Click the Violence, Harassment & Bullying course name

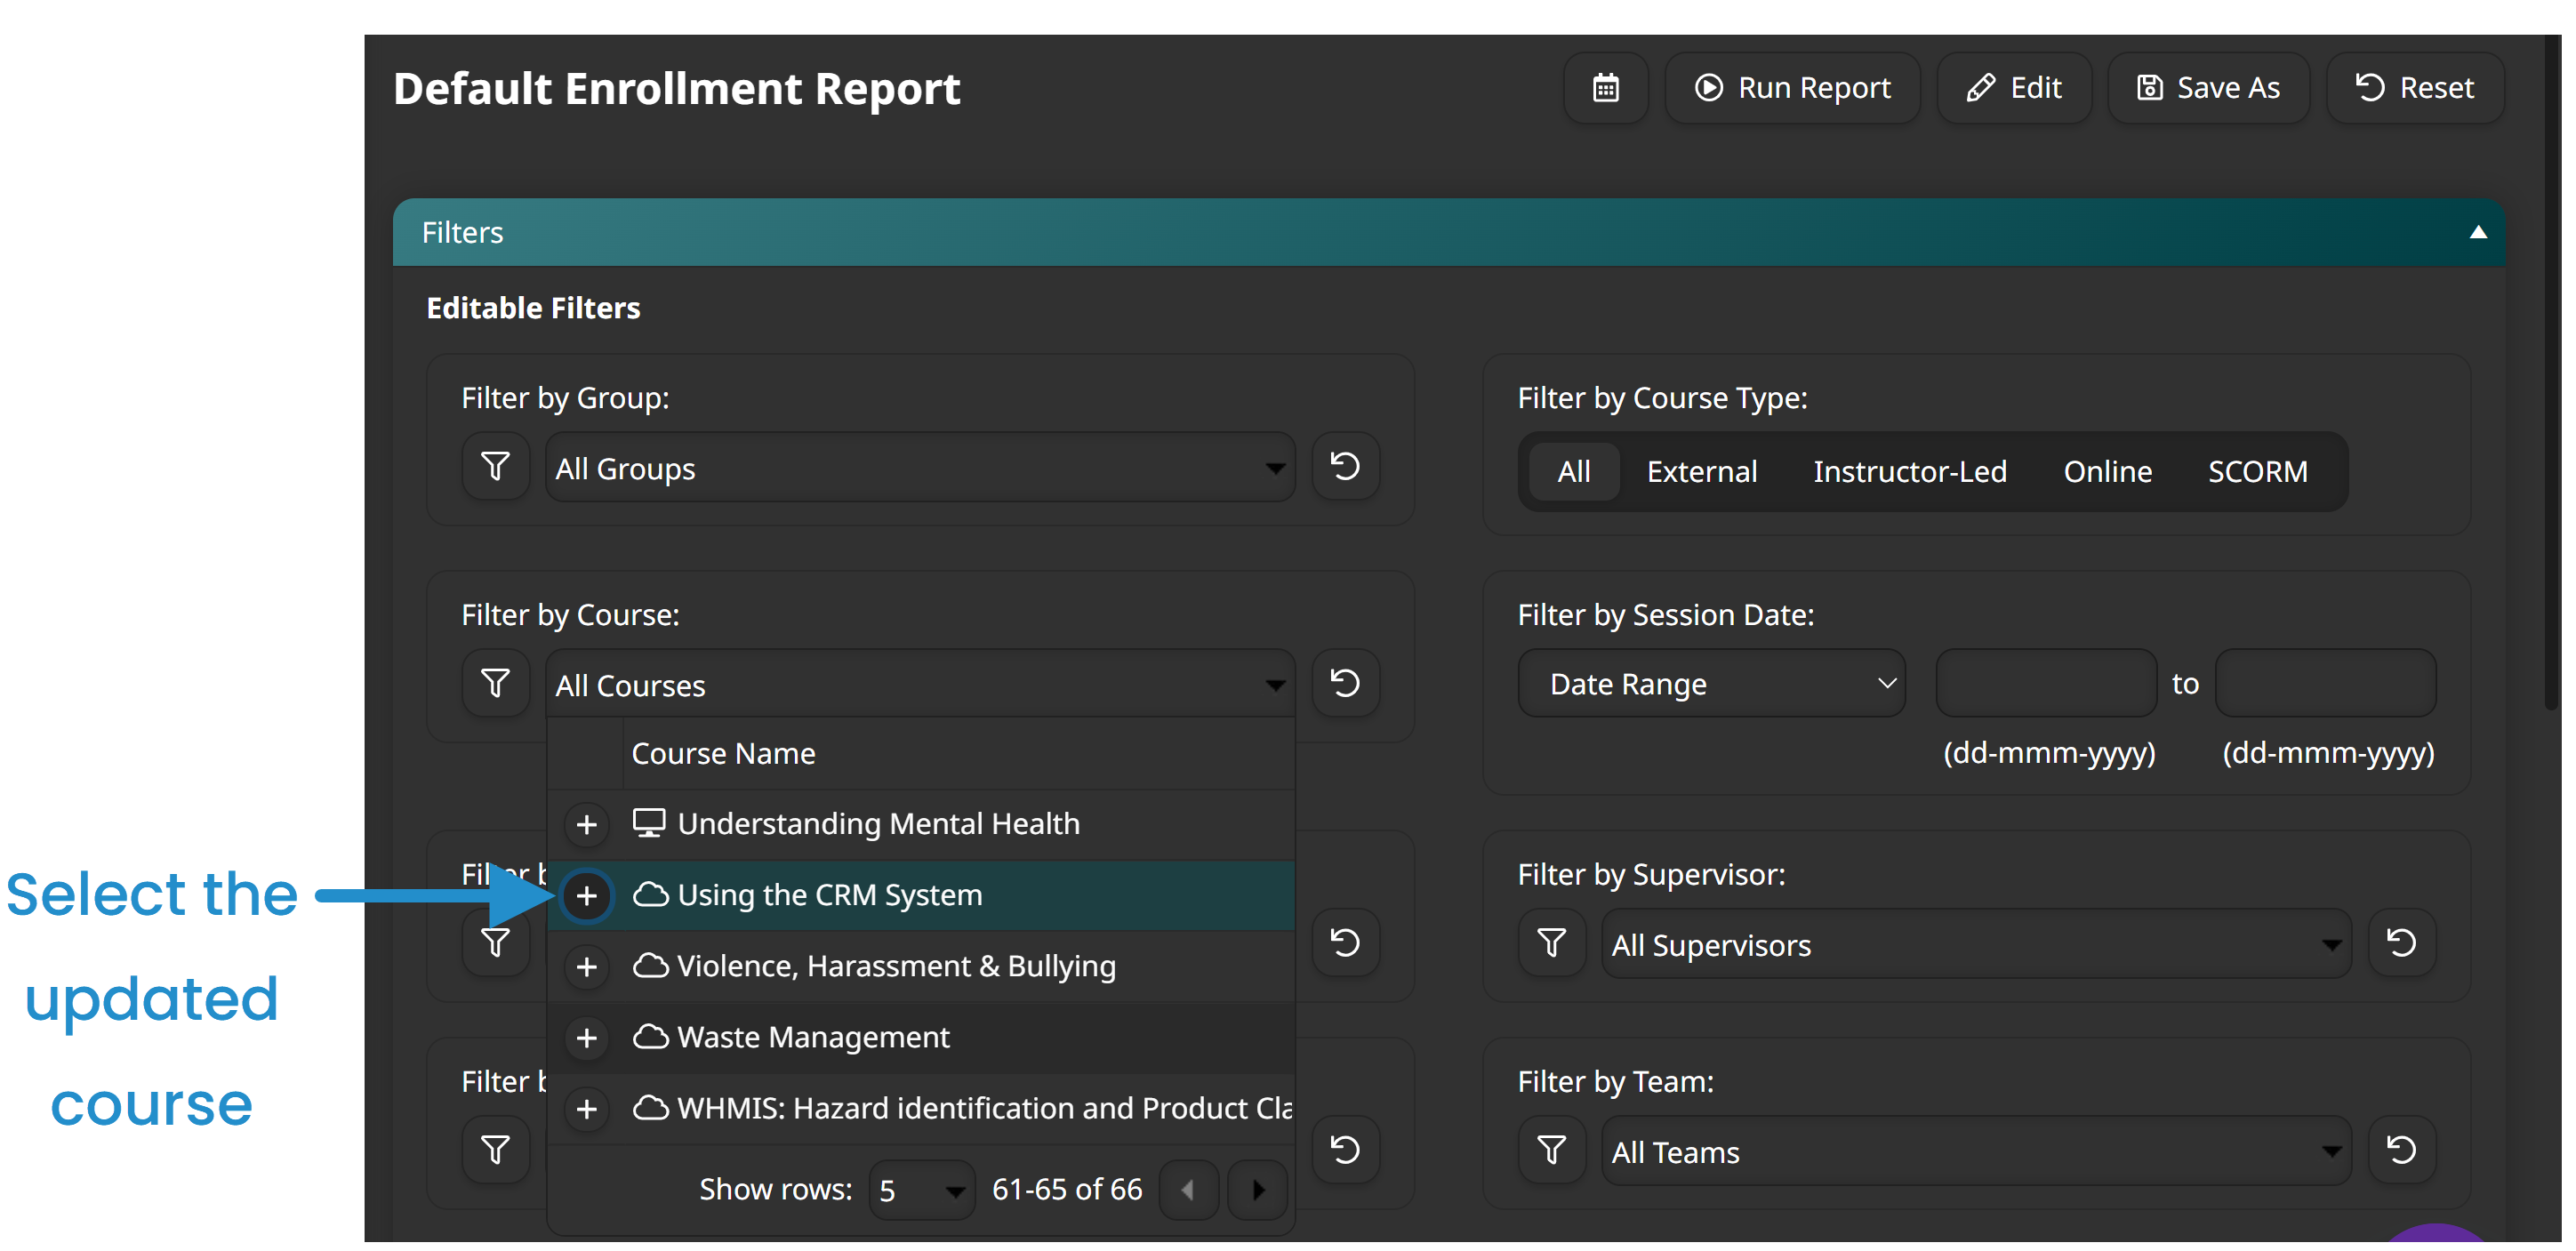point(896,966)
